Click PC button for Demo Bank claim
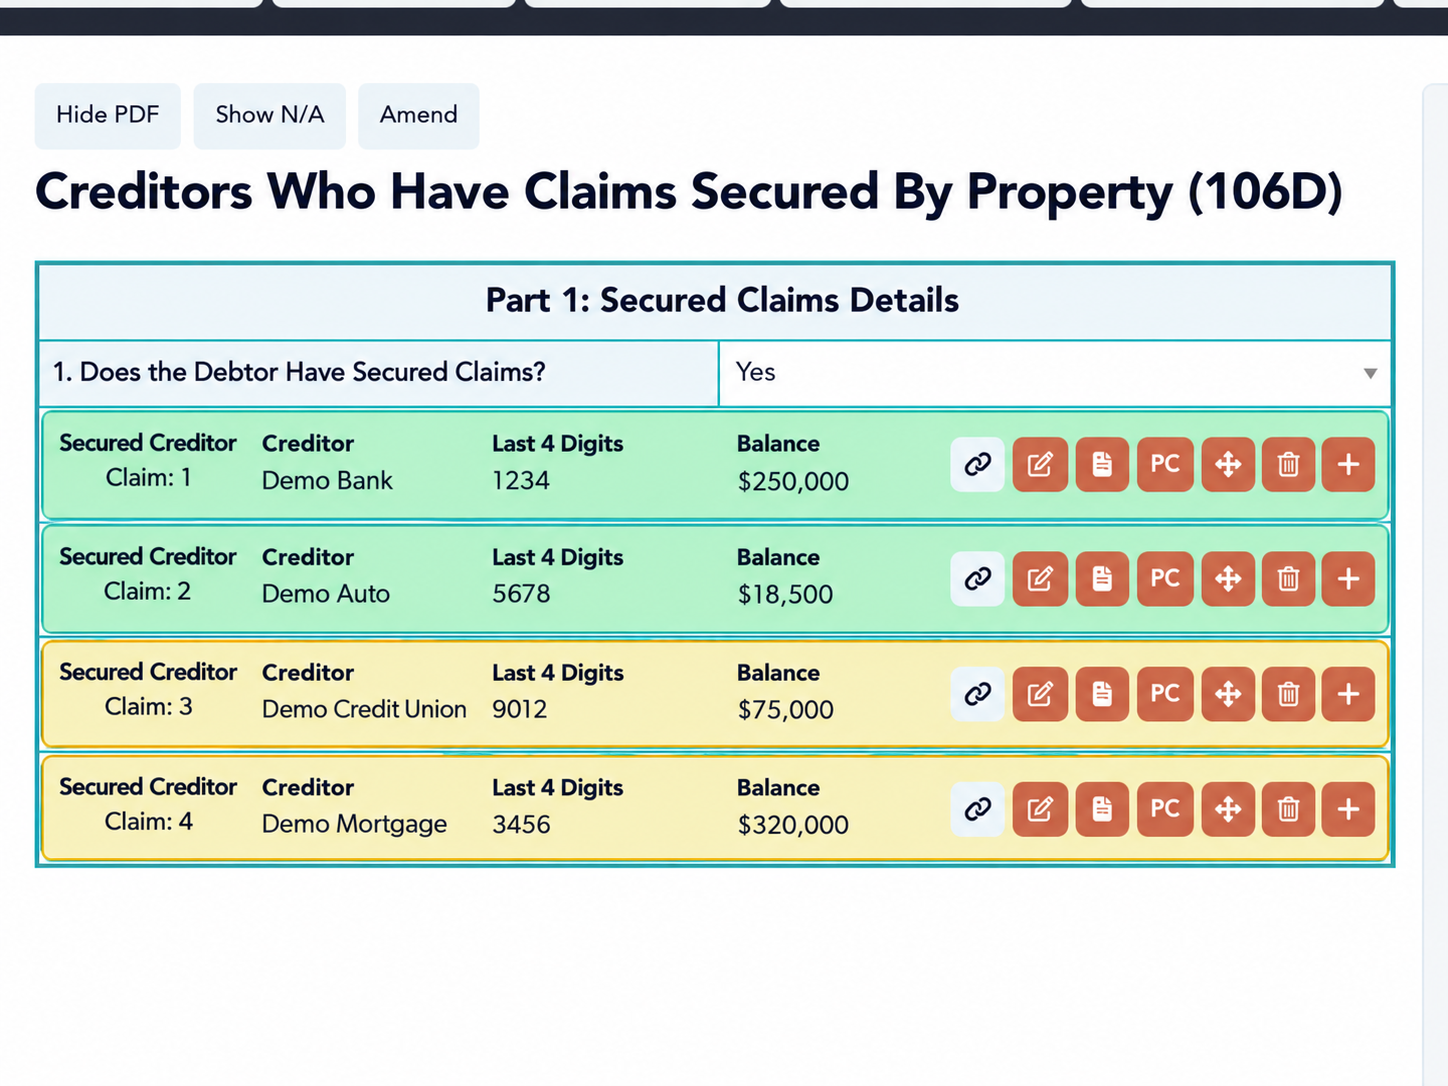 (x=1165, y=464)
